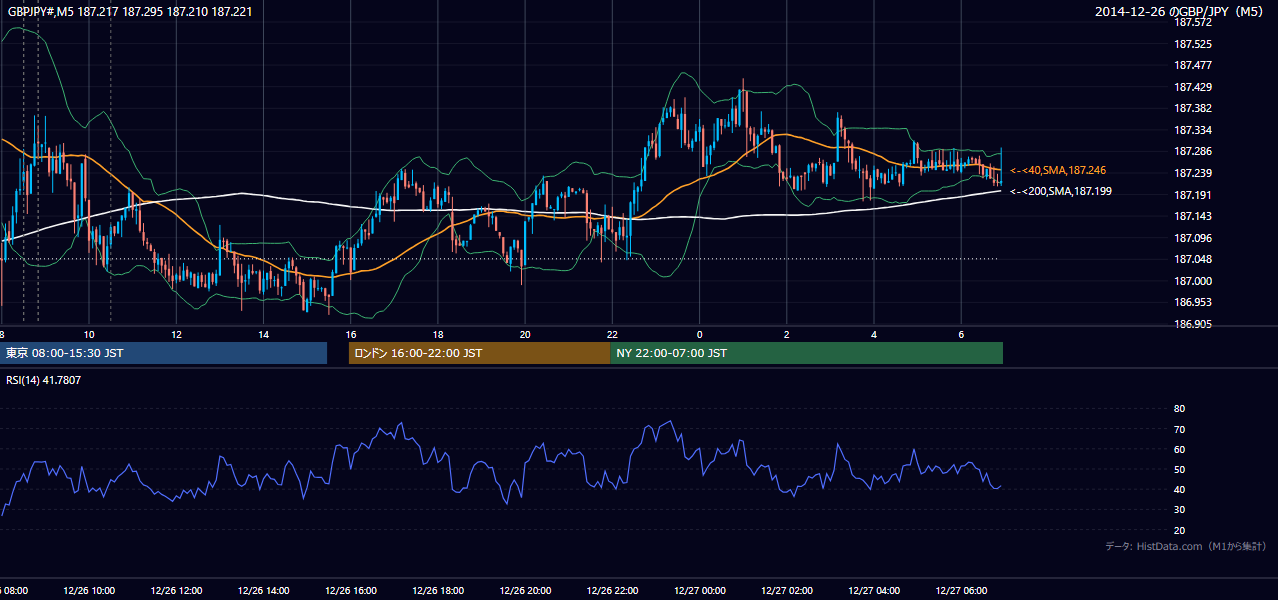Click the RSI scale value 50

coord(1180,470)
